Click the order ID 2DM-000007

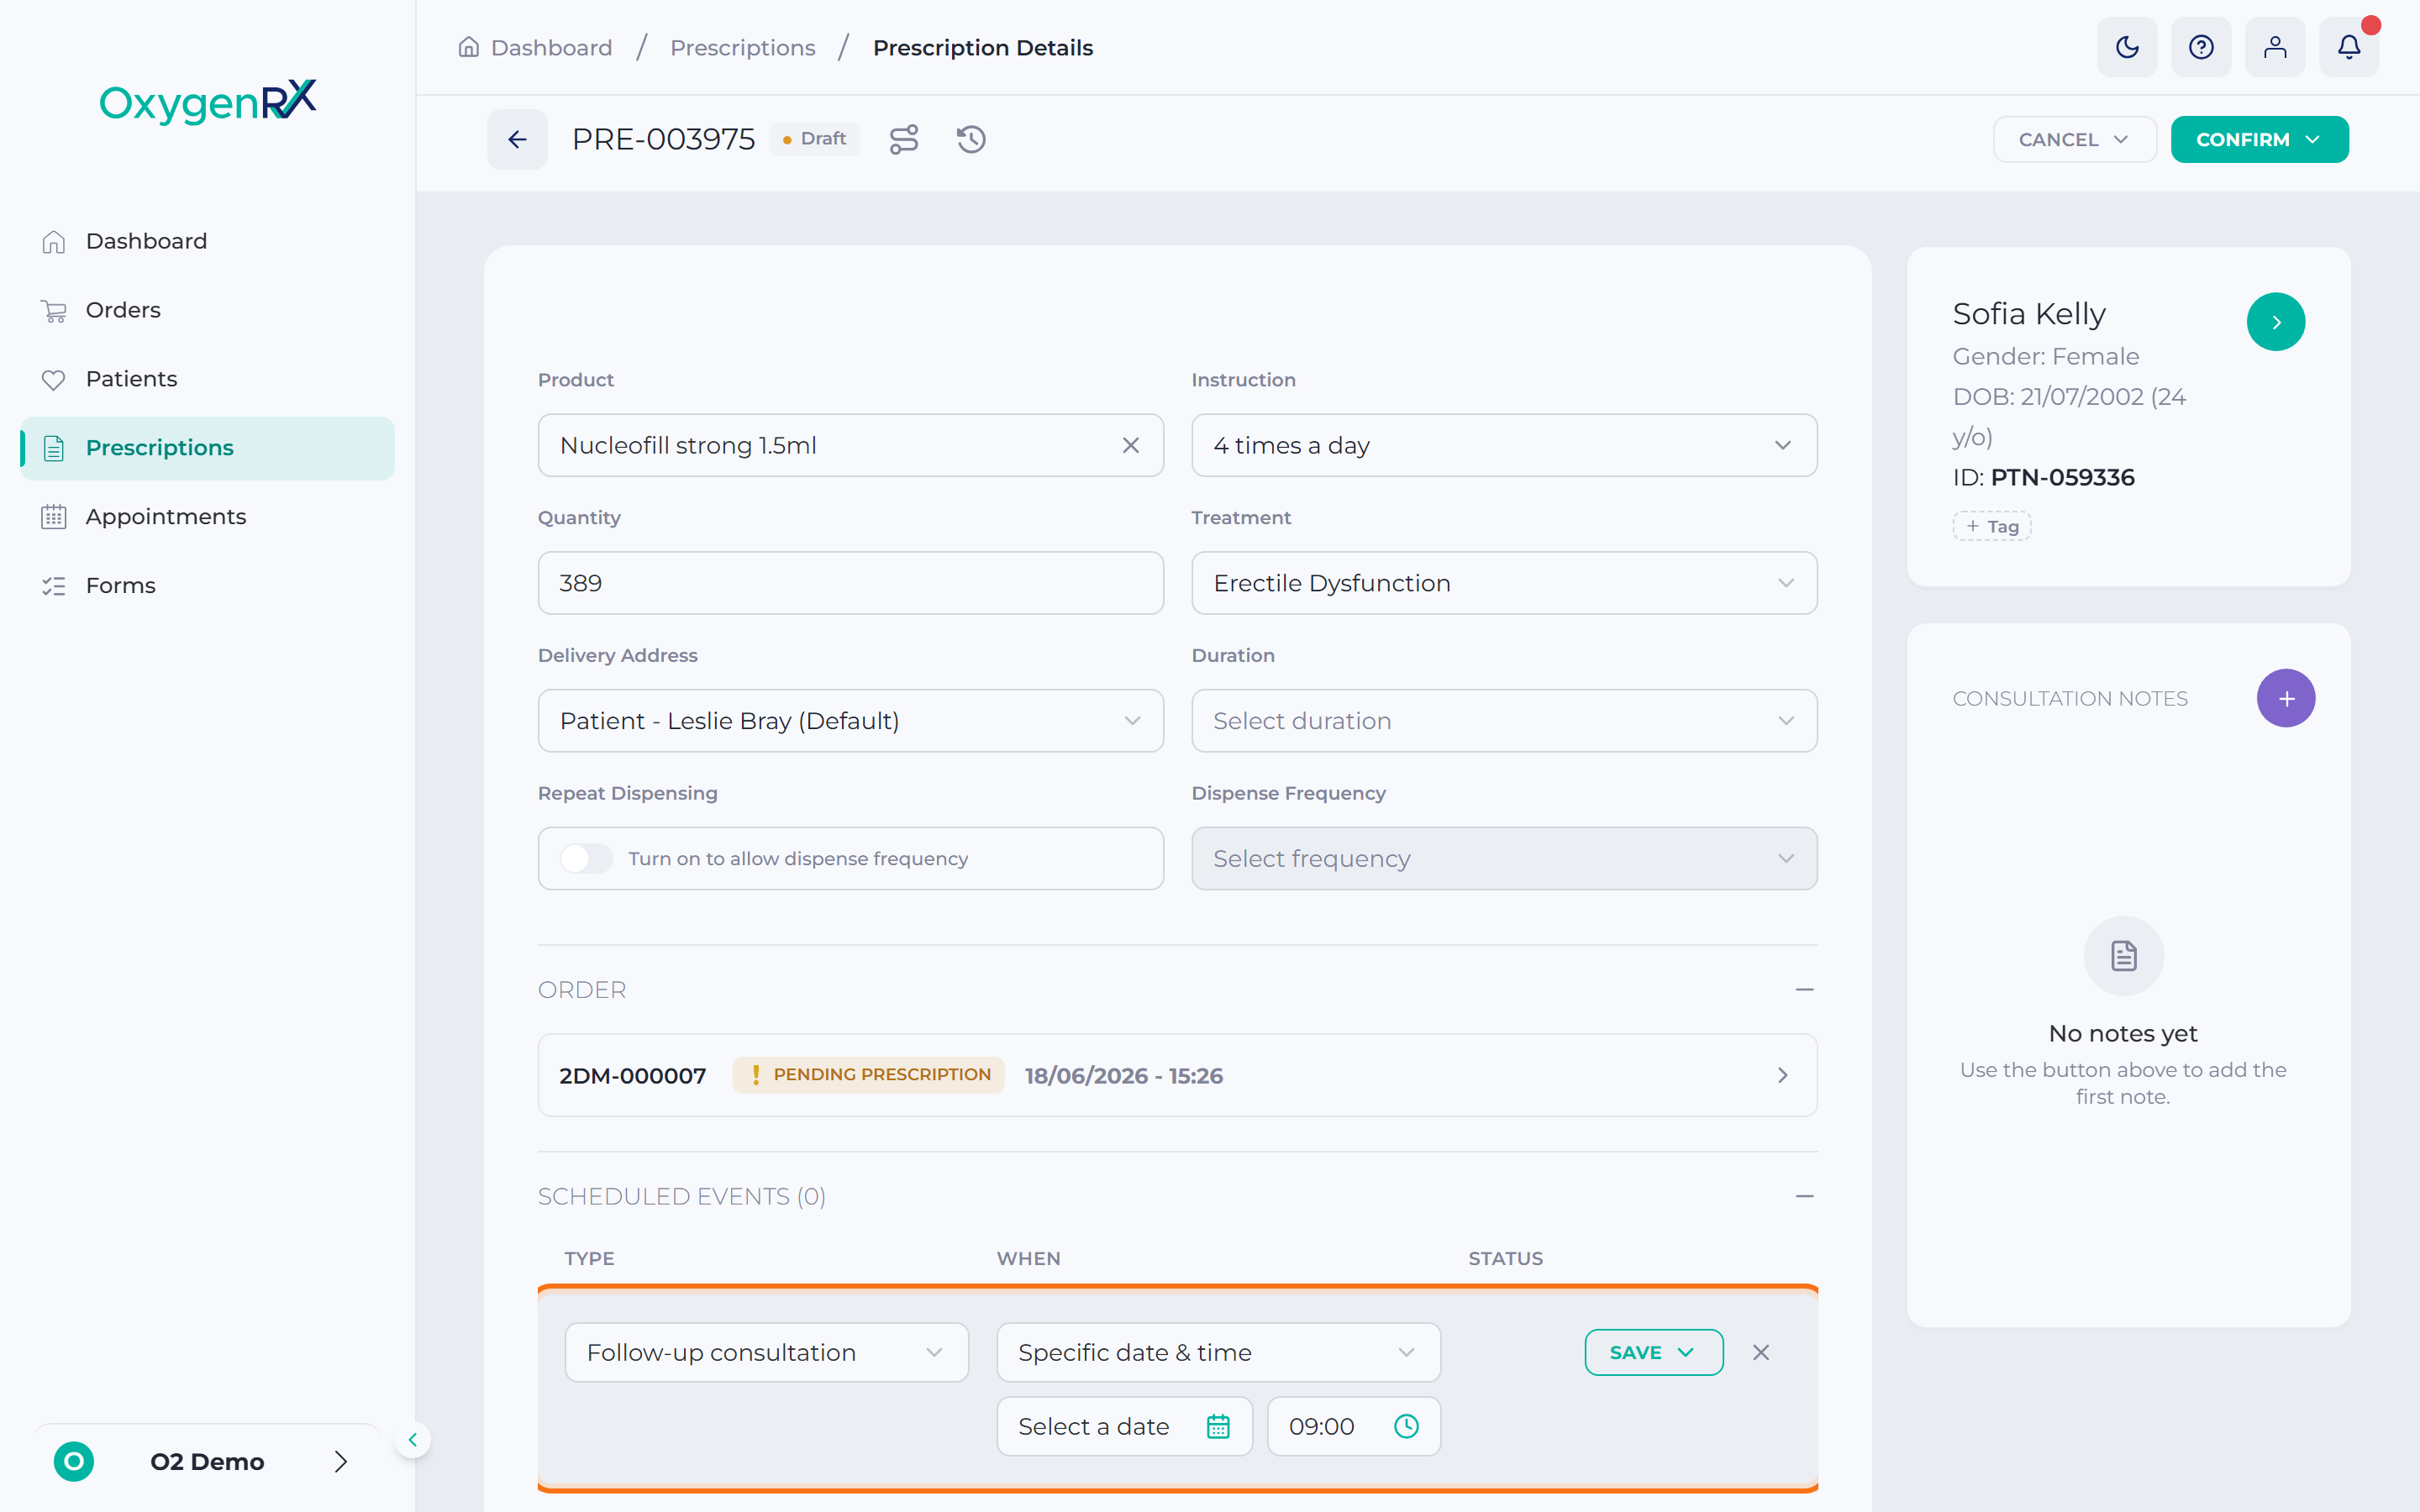click(632, 1076)
